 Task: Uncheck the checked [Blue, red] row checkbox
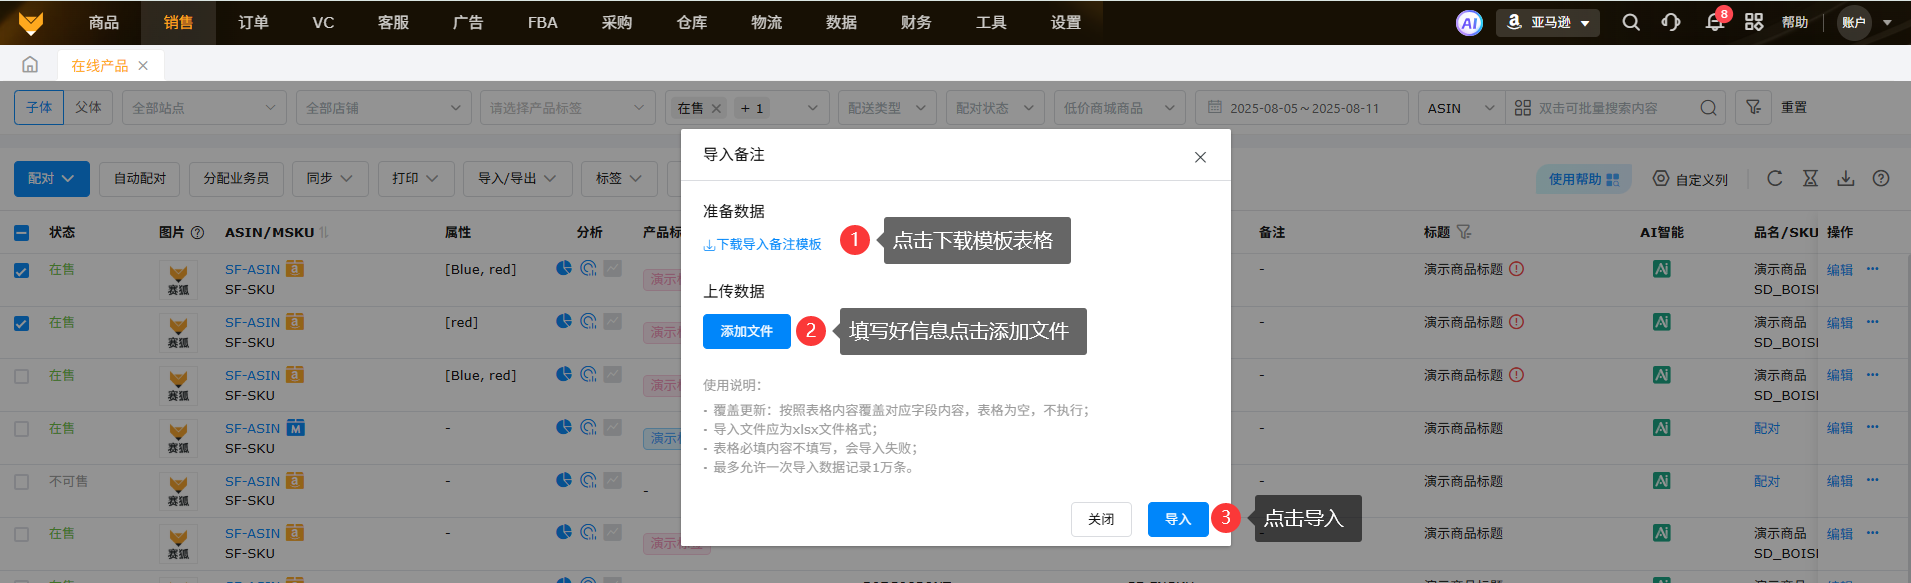pyautogui.click(x=22, y=270)
